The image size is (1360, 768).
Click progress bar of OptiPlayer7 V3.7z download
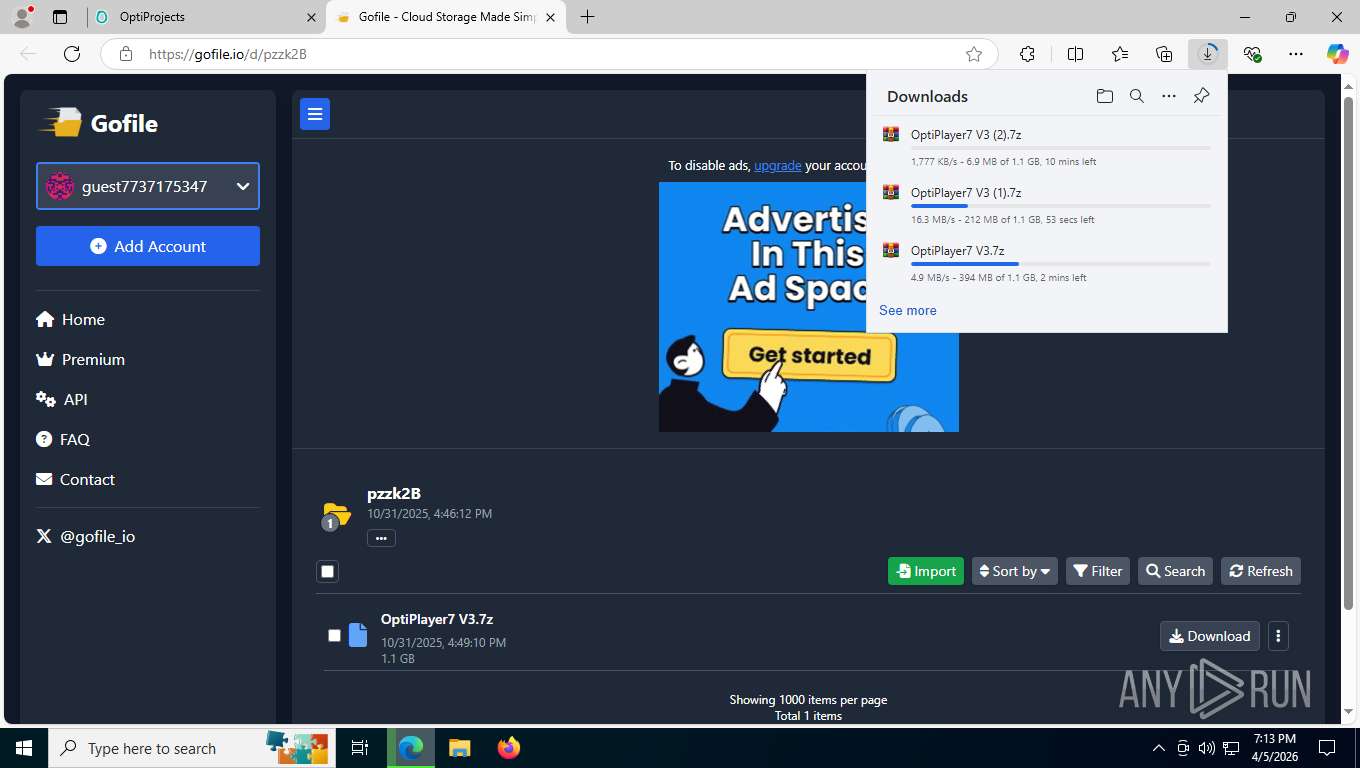click(x=1060, y=264)
